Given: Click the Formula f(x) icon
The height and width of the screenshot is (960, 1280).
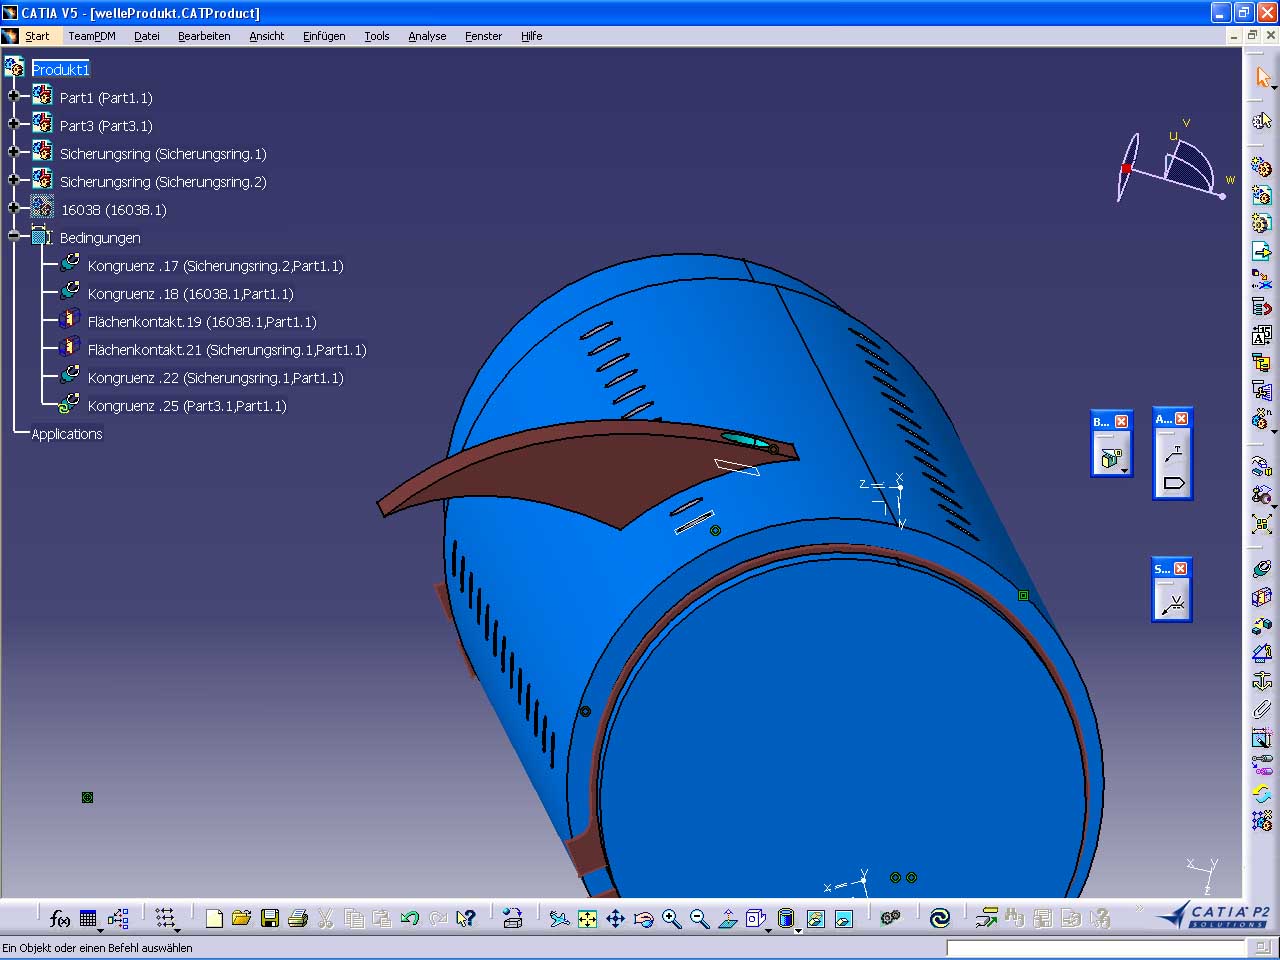Looking at the screenshot, I should tap(60, 918).
